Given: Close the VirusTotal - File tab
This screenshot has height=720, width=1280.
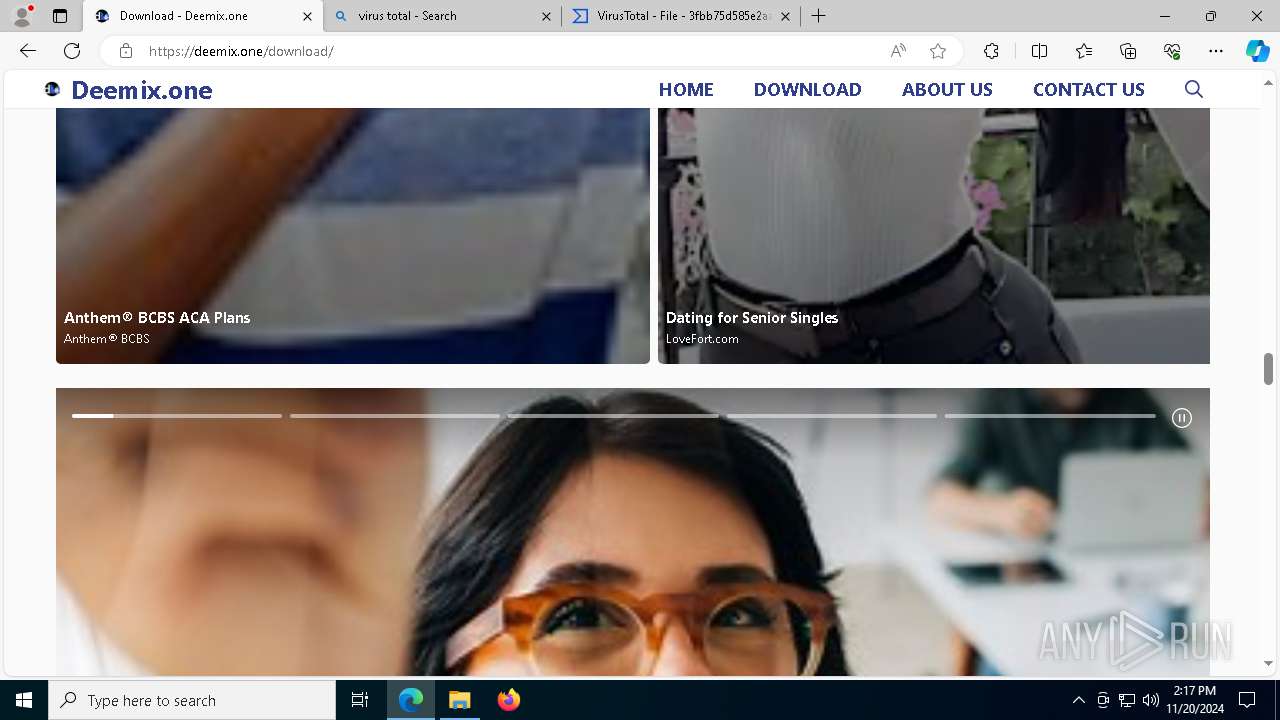Looking at the screenshot, I should pyautogui.click(x=785, y=16).
